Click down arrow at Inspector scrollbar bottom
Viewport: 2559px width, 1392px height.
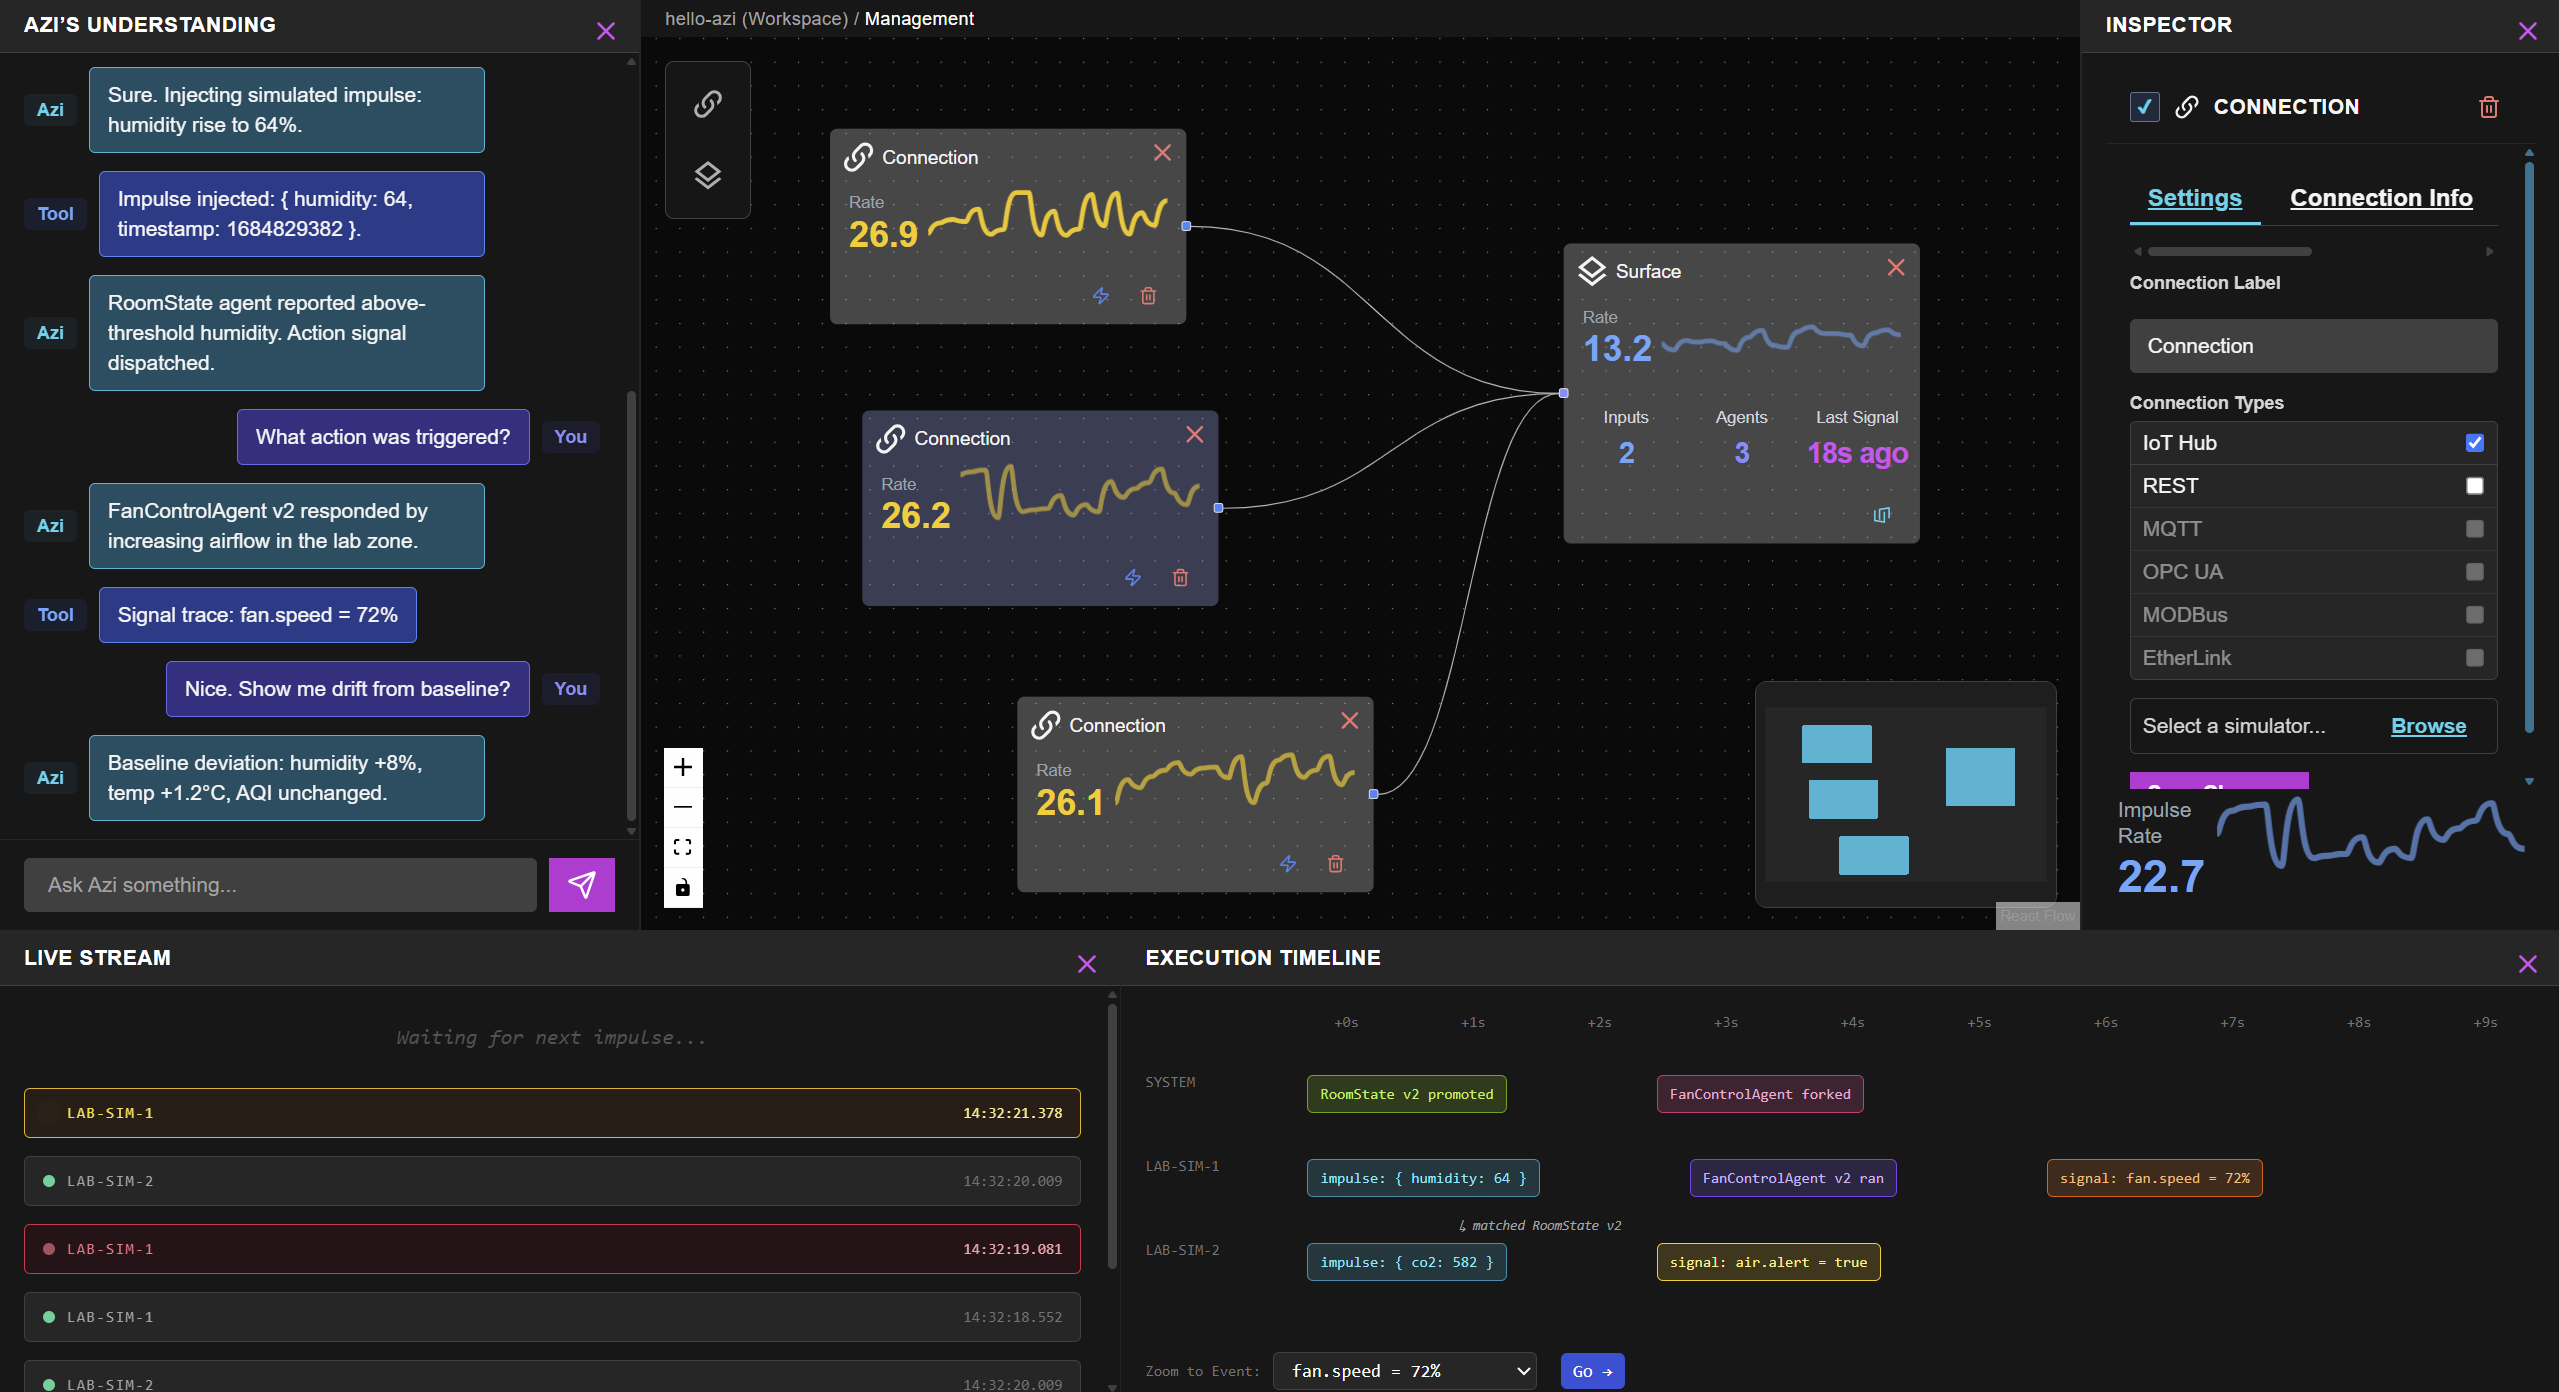tap(2529, 782)
